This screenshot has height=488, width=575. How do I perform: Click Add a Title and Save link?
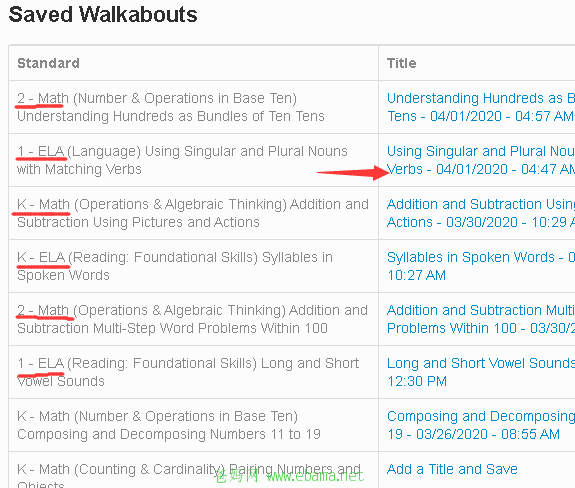452,469
